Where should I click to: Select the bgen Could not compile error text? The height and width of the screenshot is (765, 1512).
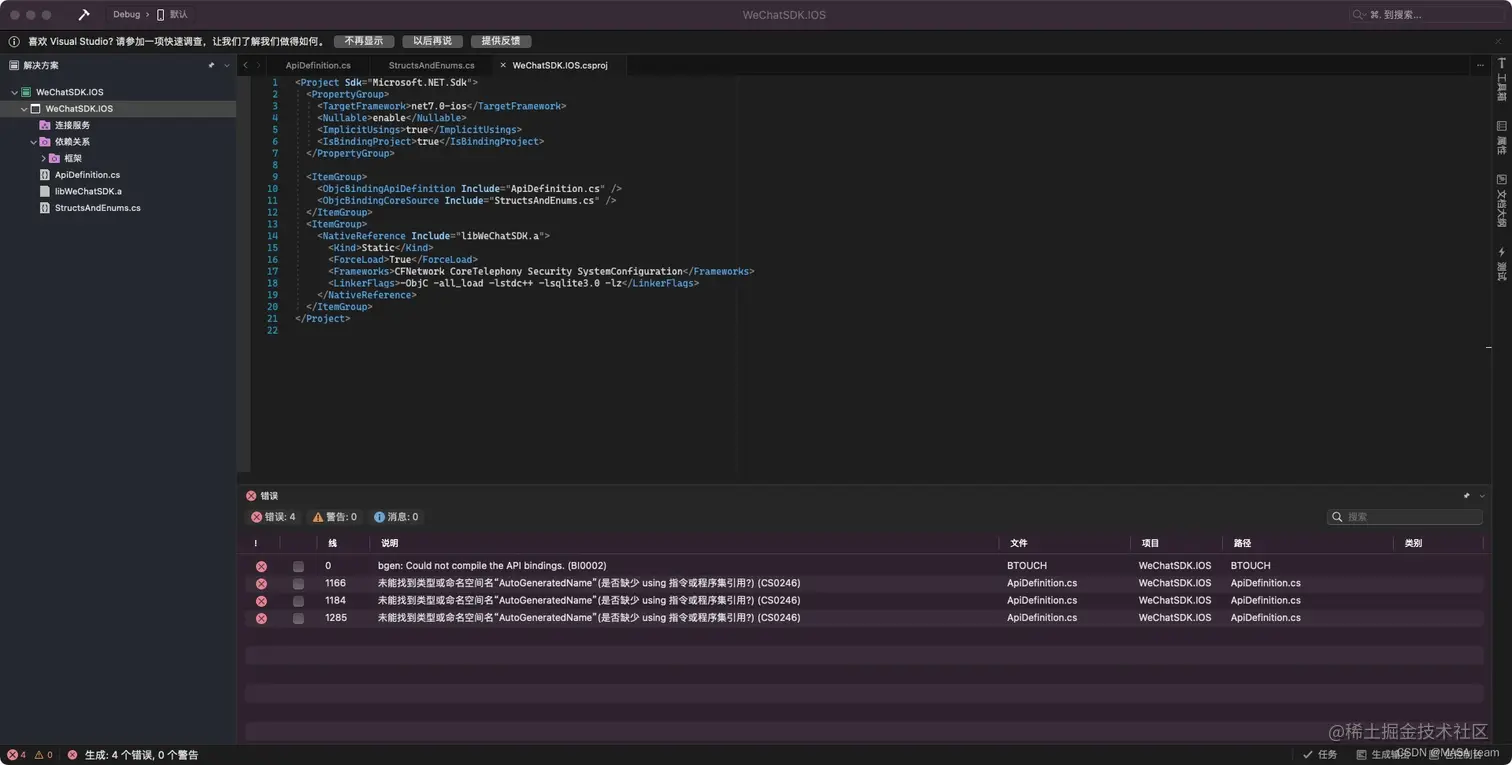492,566
